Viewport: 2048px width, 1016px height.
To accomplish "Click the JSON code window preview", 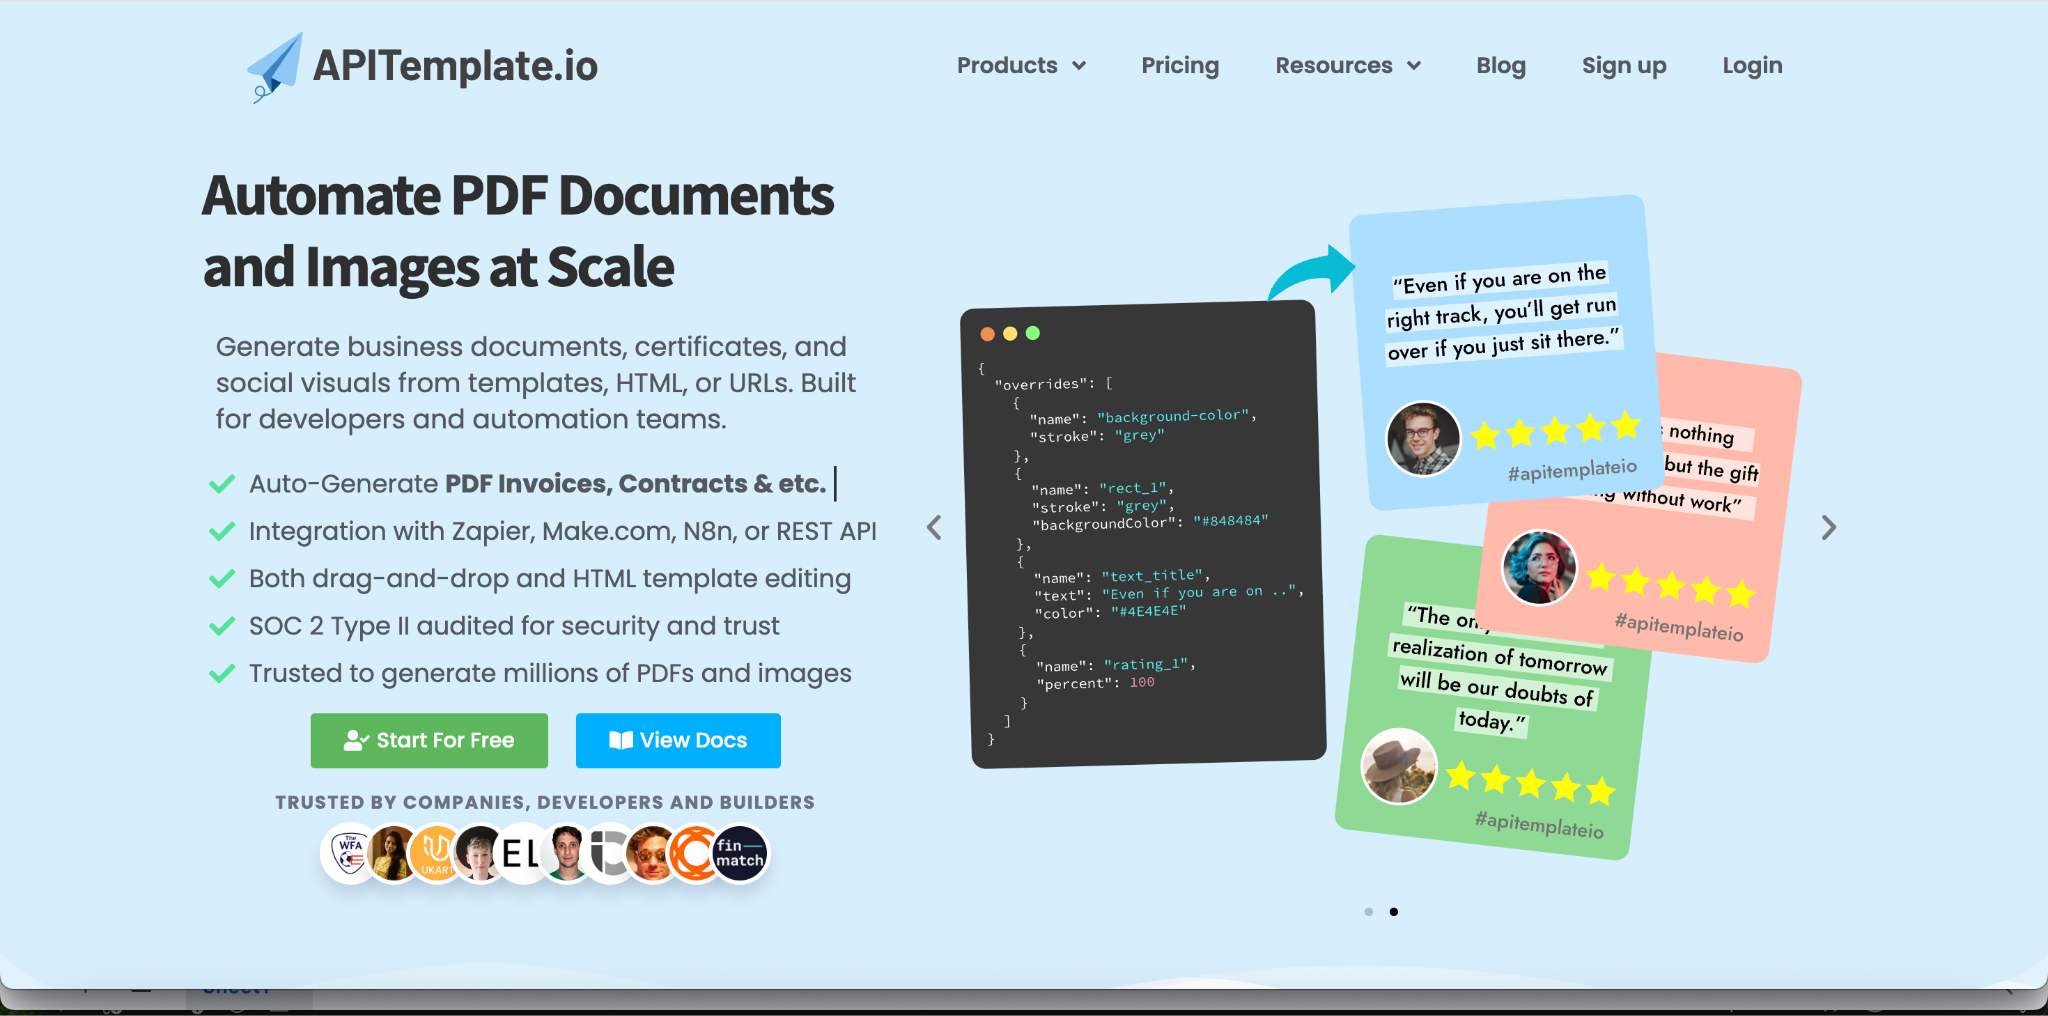I will coord(1143,534).
